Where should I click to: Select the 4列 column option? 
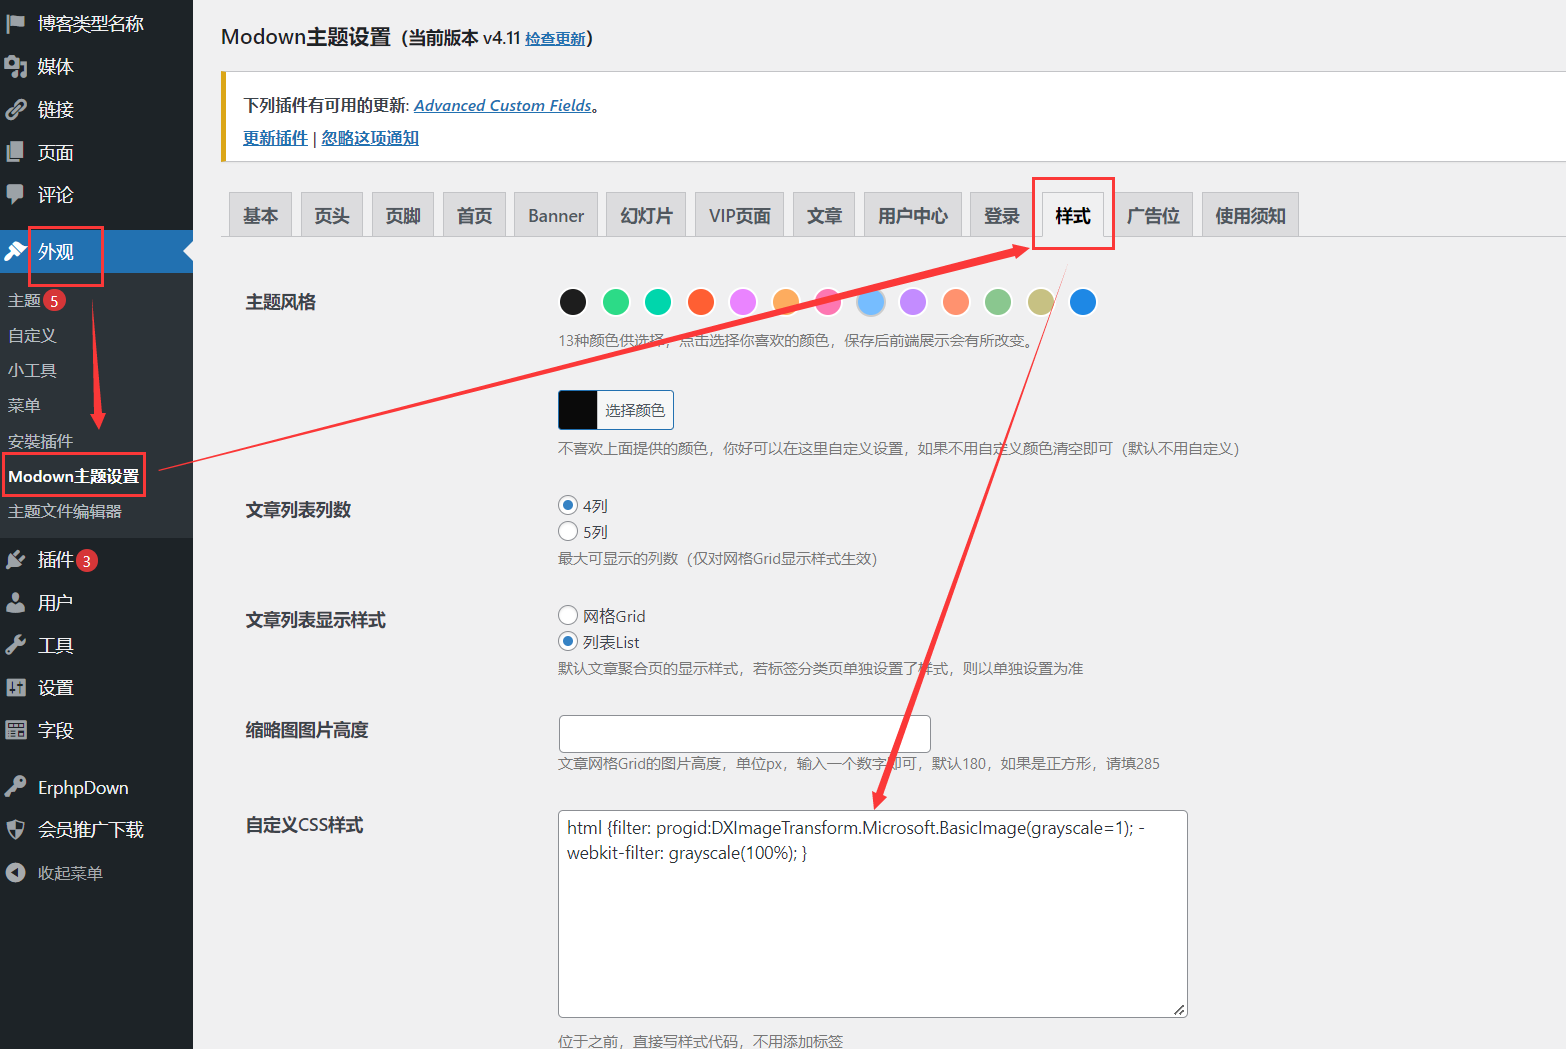pyautogui.click(x=568, y=505)
